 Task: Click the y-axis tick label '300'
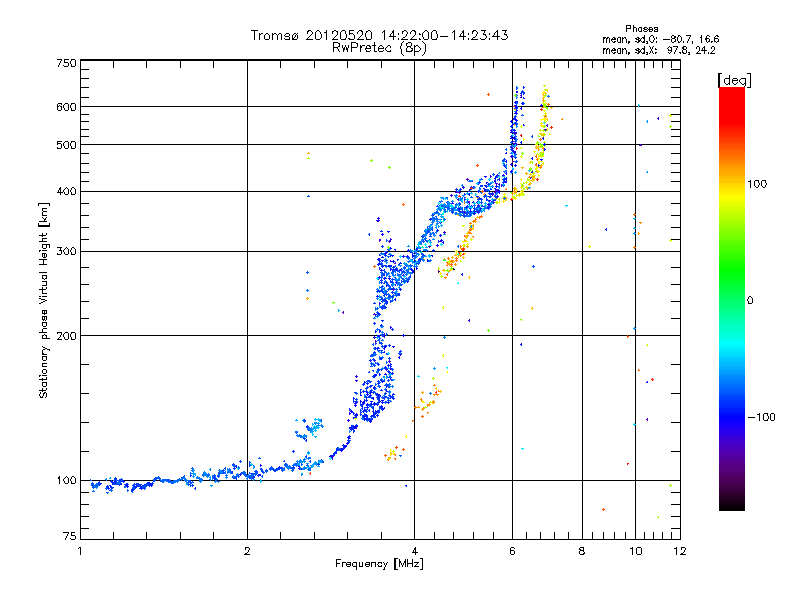[x=66, y=252]
